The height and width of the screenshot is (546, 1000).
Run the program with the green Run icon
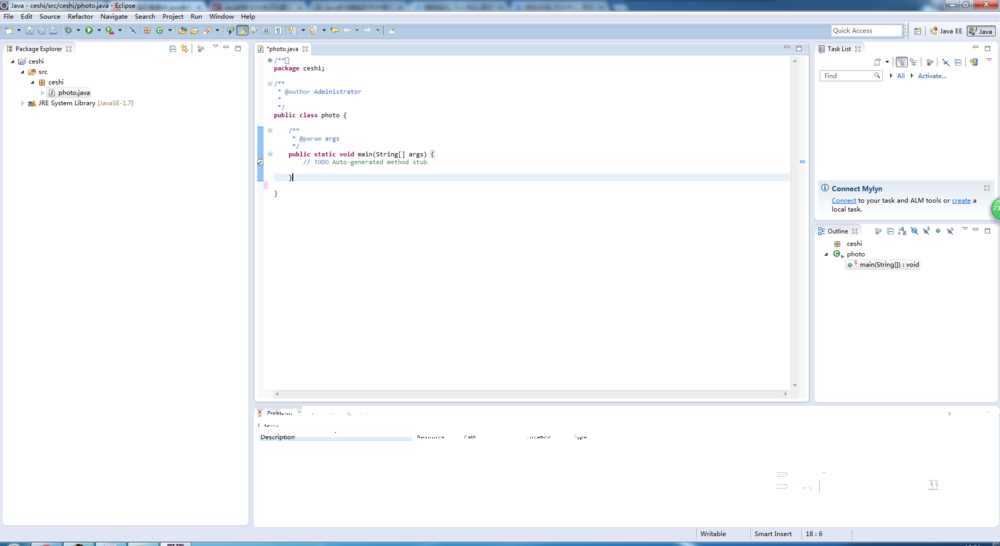coord(89,30)
